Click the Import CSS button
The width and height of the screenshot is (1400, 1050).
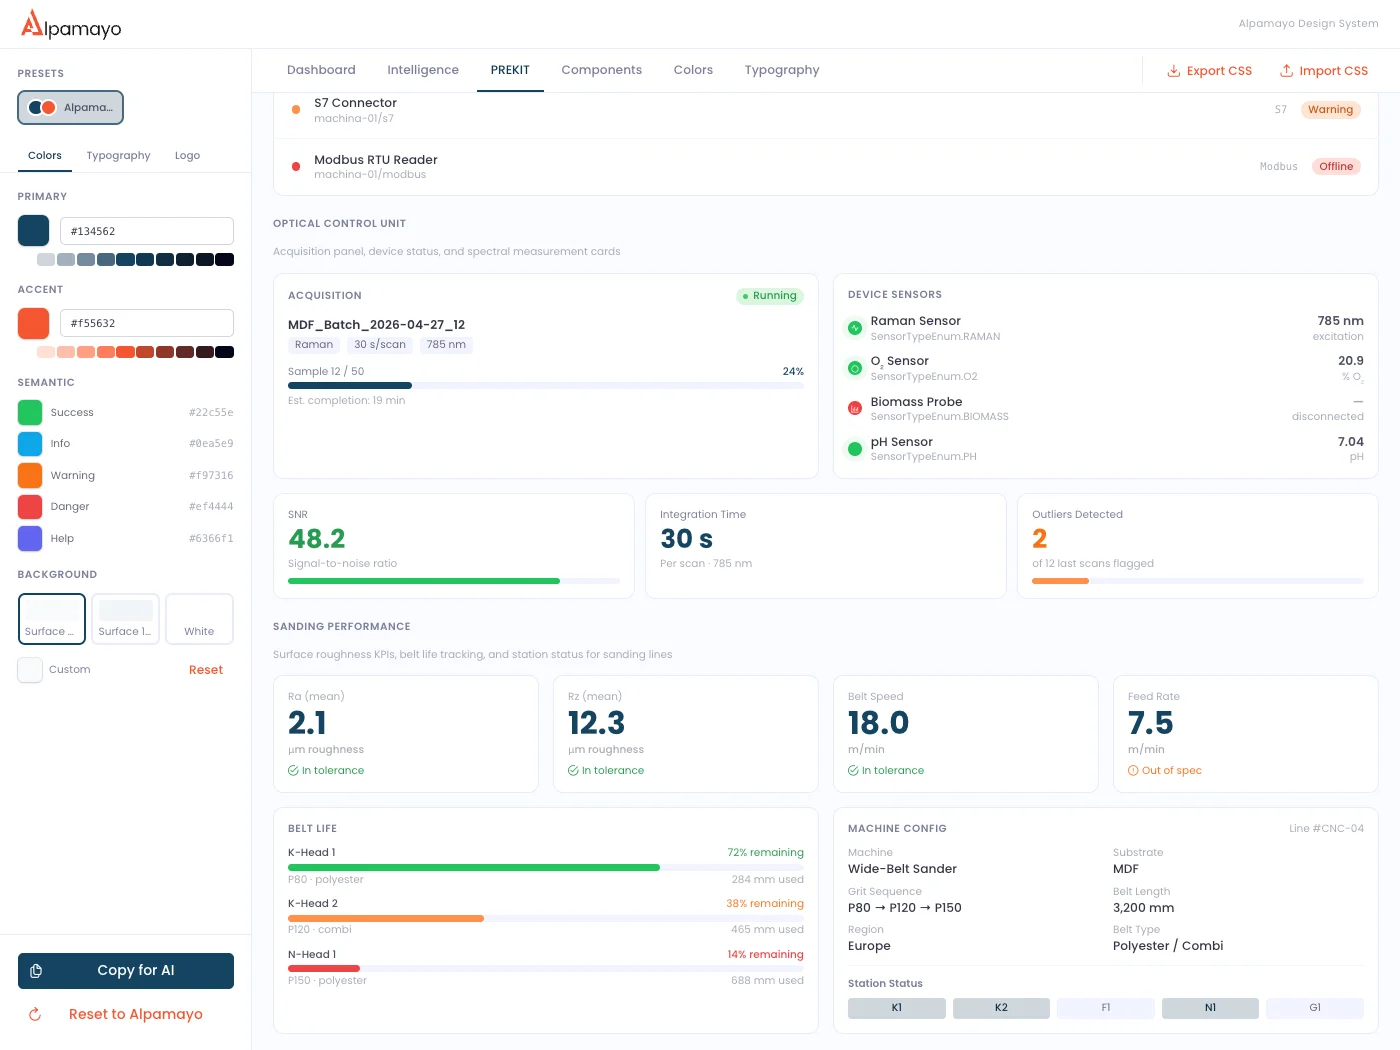point(1324,71)
